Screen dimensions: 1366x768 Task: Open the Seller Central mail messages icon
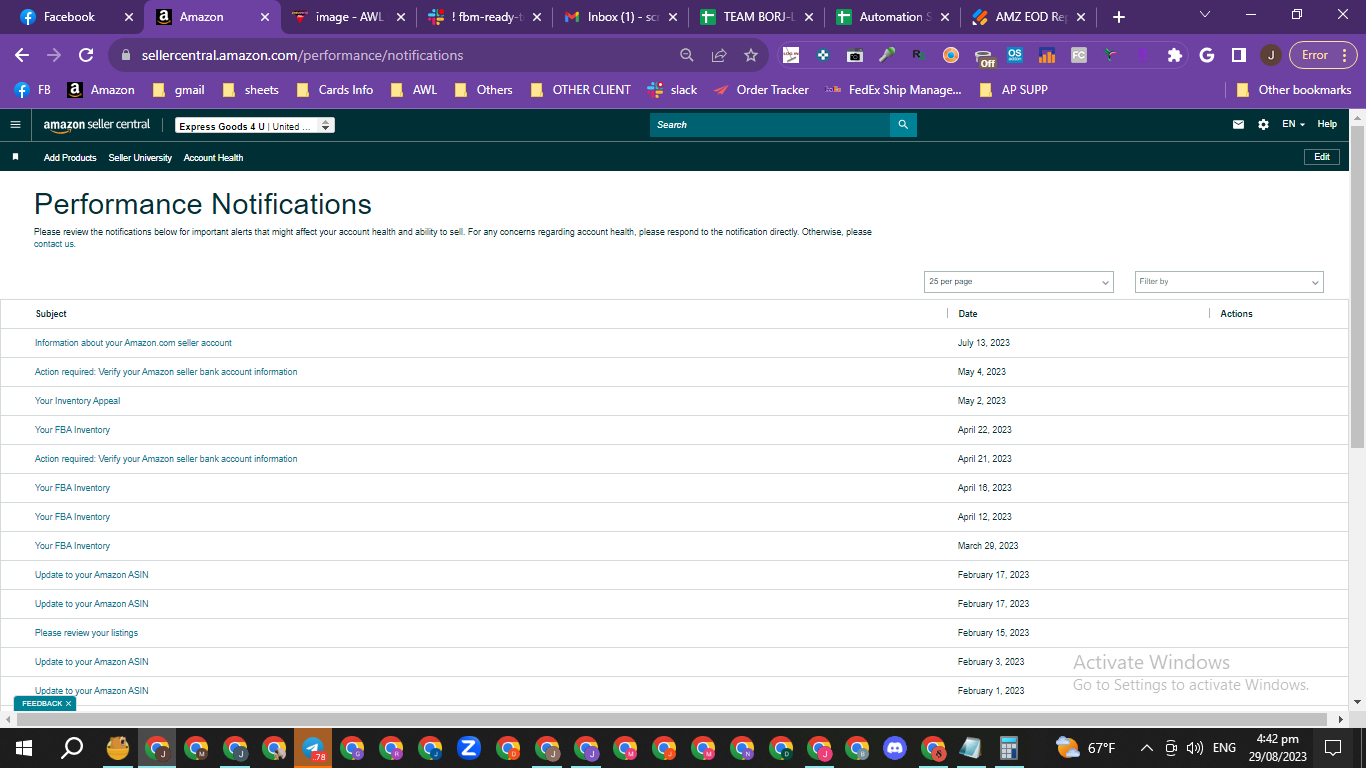click(x=1239, y=125)
